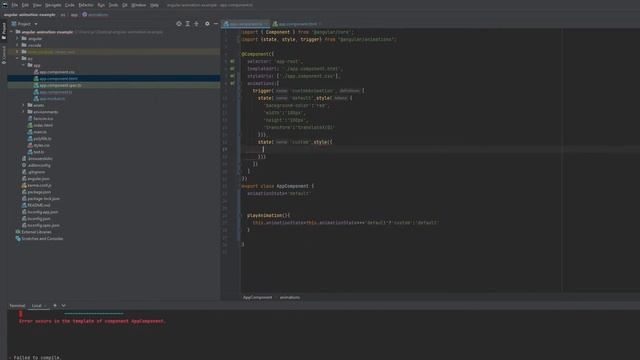
Task: Expand the node_modules folder
Action: coord(18,52)
